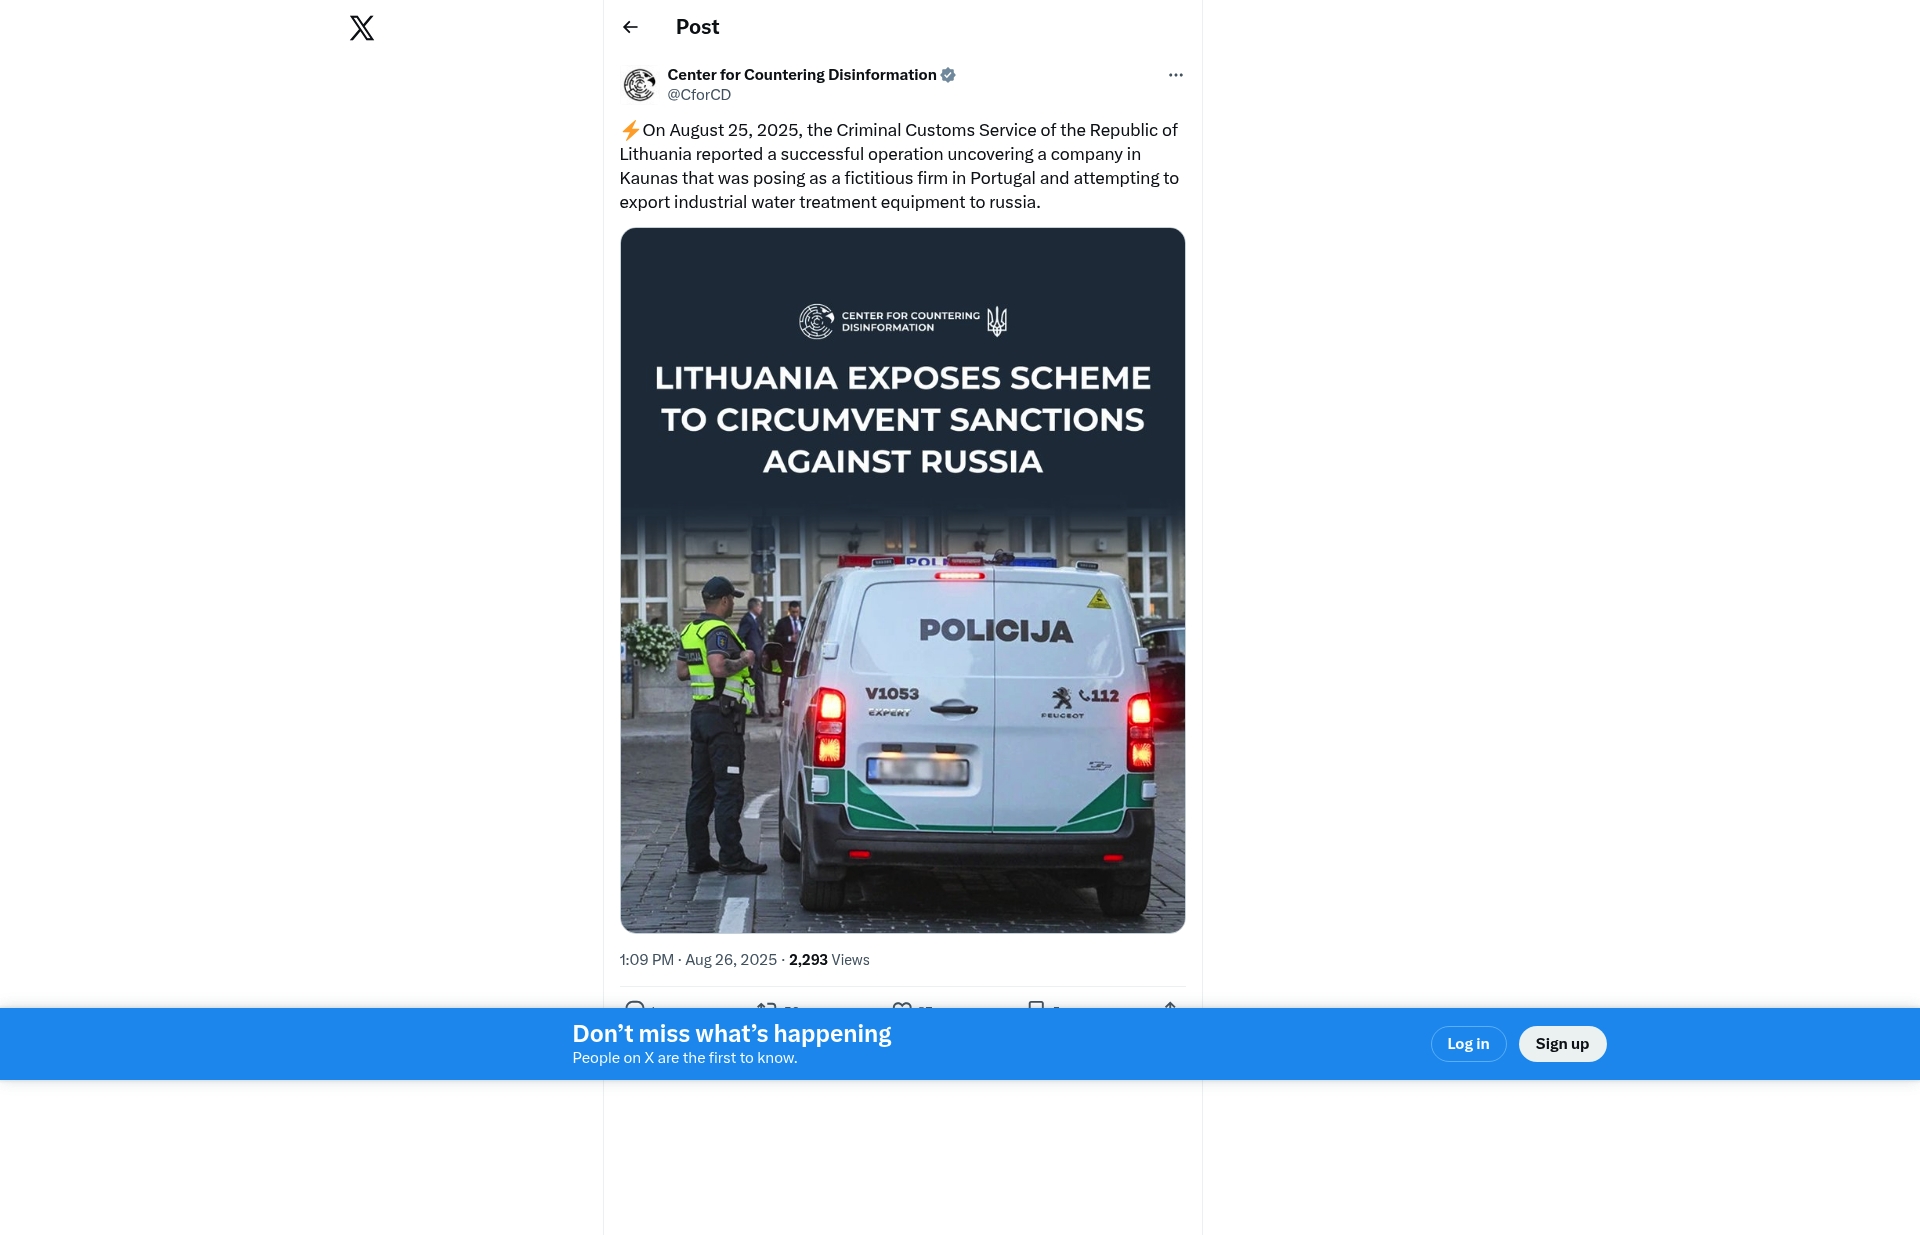The height and width of the screenshot is (1235, 1920).
Task: Click the "Don't miss what's happening" banner text
Action: (732, 1034)
